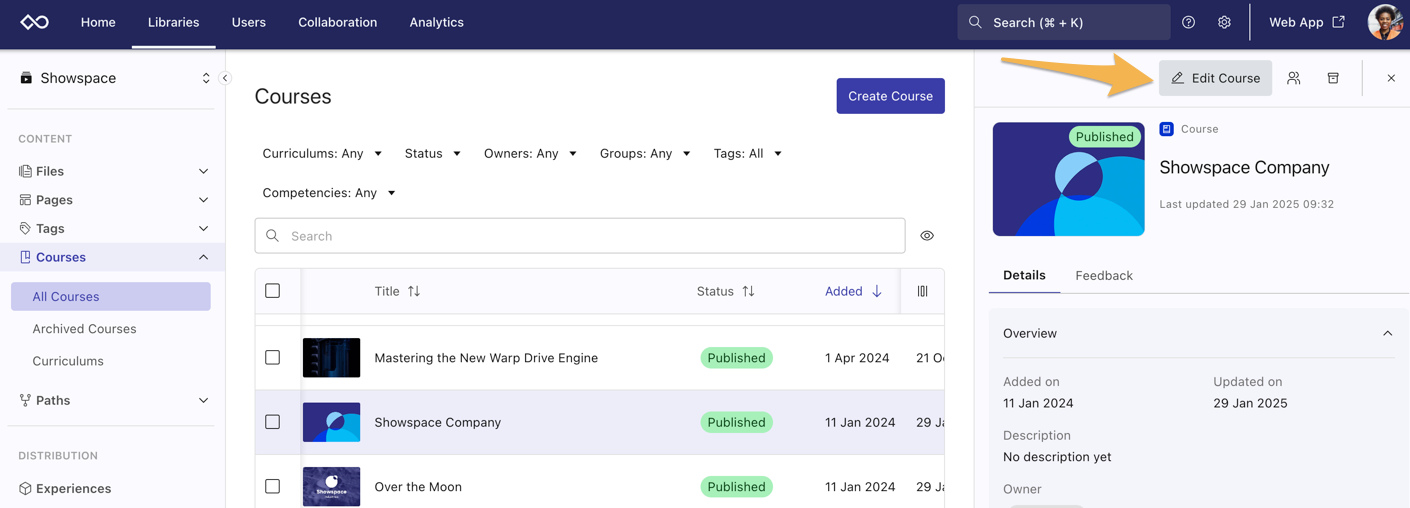The height and width of the screenshot is (508, 1410).
Task: Click the Over the Moon course thumbnail
Action: click(331, 486)
